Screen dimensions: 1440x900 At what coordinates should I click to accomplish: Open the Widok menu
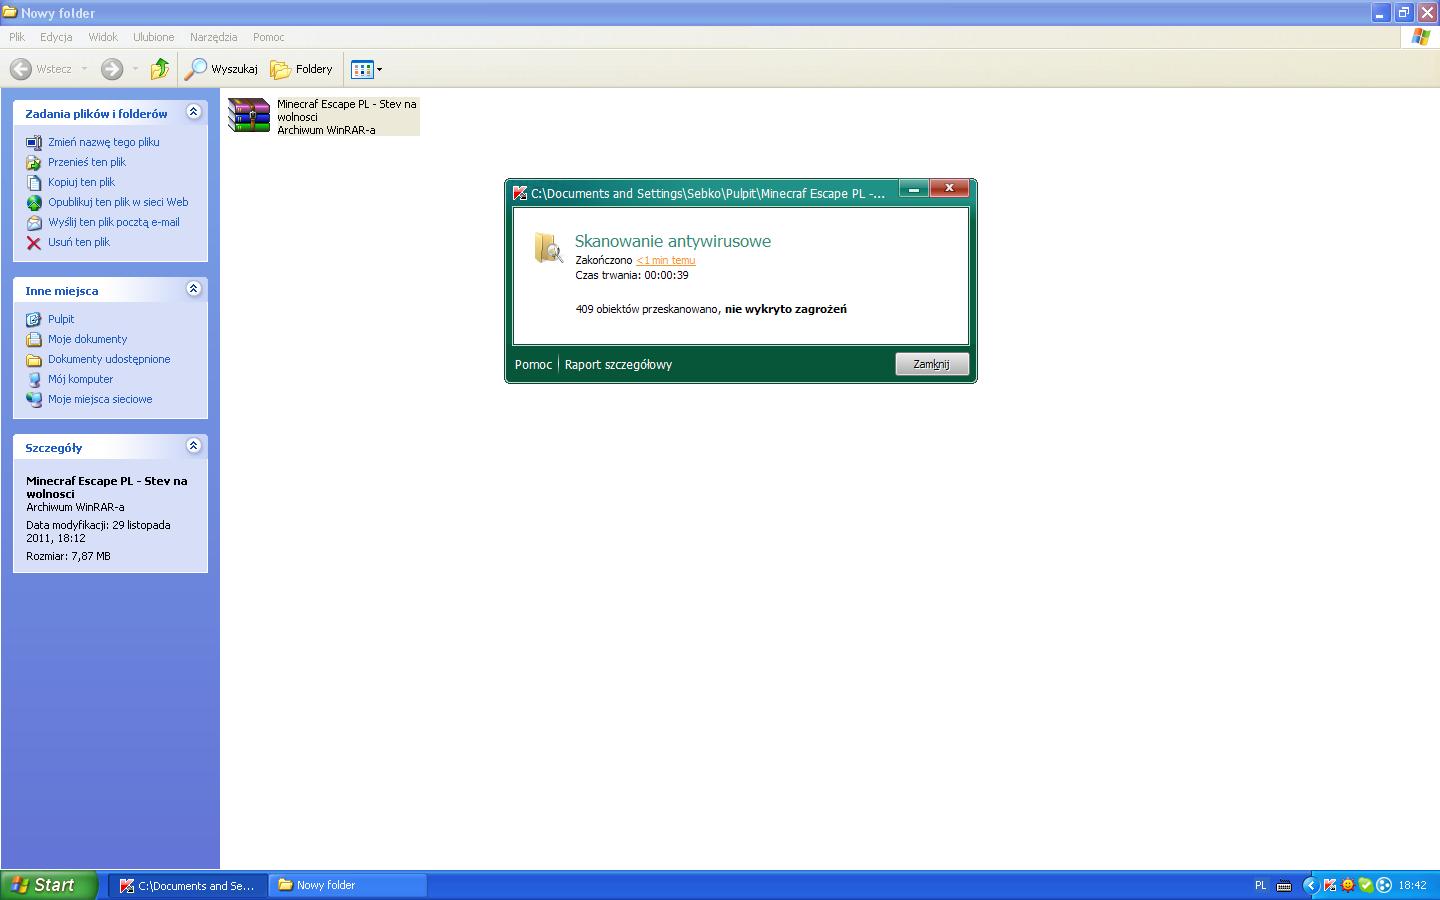point(103,37)
